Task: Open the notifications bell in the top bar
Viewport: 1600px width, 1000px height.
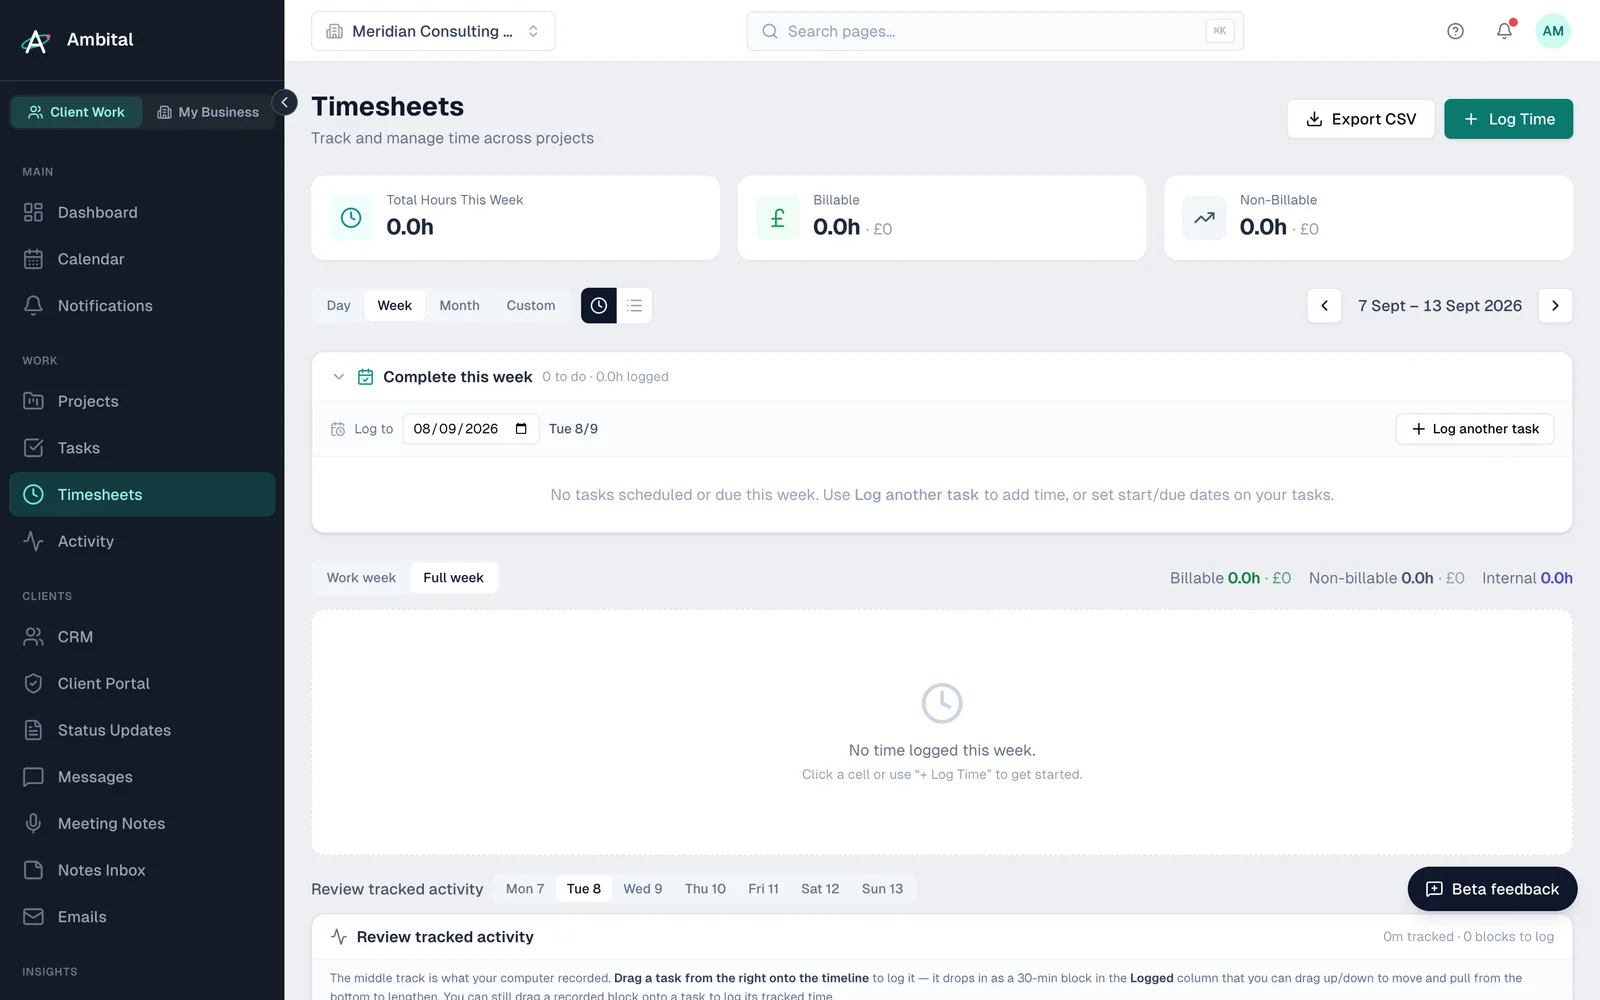Action: pyautogui.click(x=1504, y=31)
